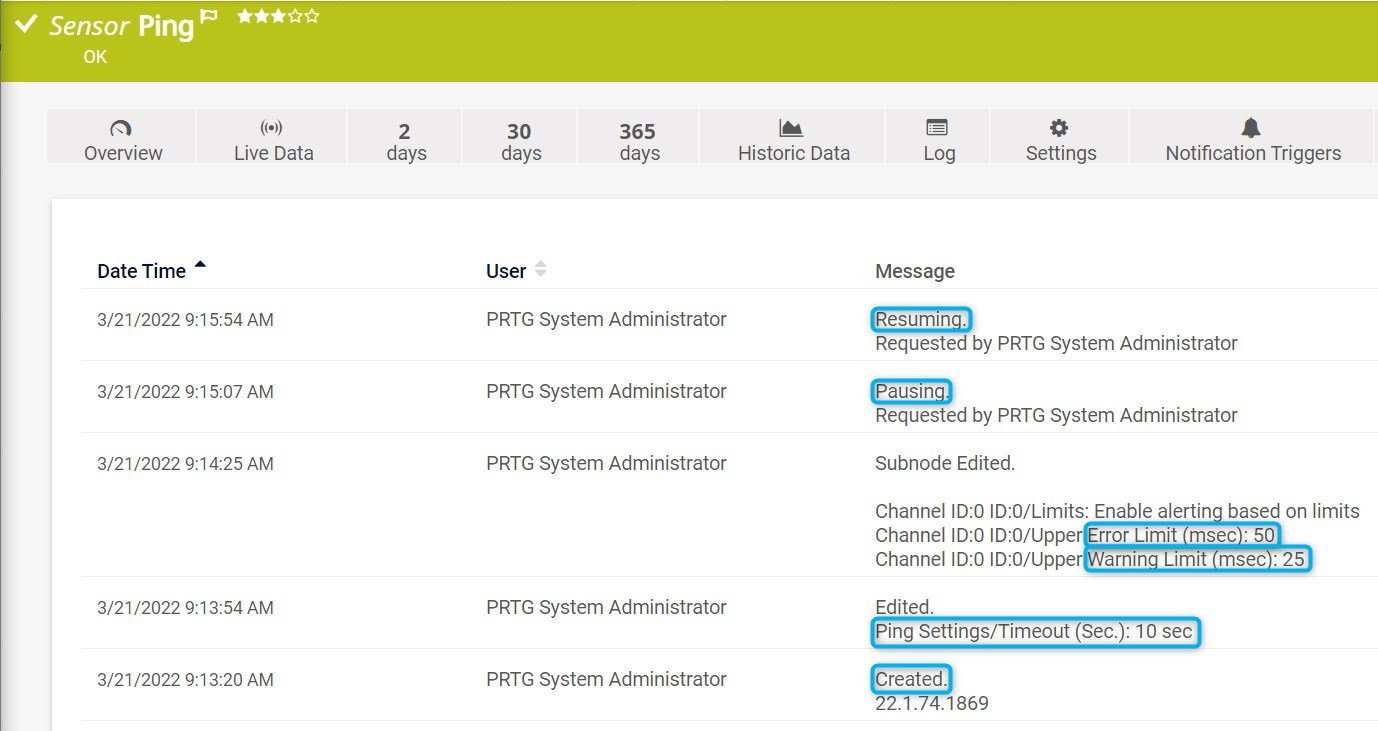Toggle the flag marker next to Ping
1378x731 pixels.
tap(207, 17)
